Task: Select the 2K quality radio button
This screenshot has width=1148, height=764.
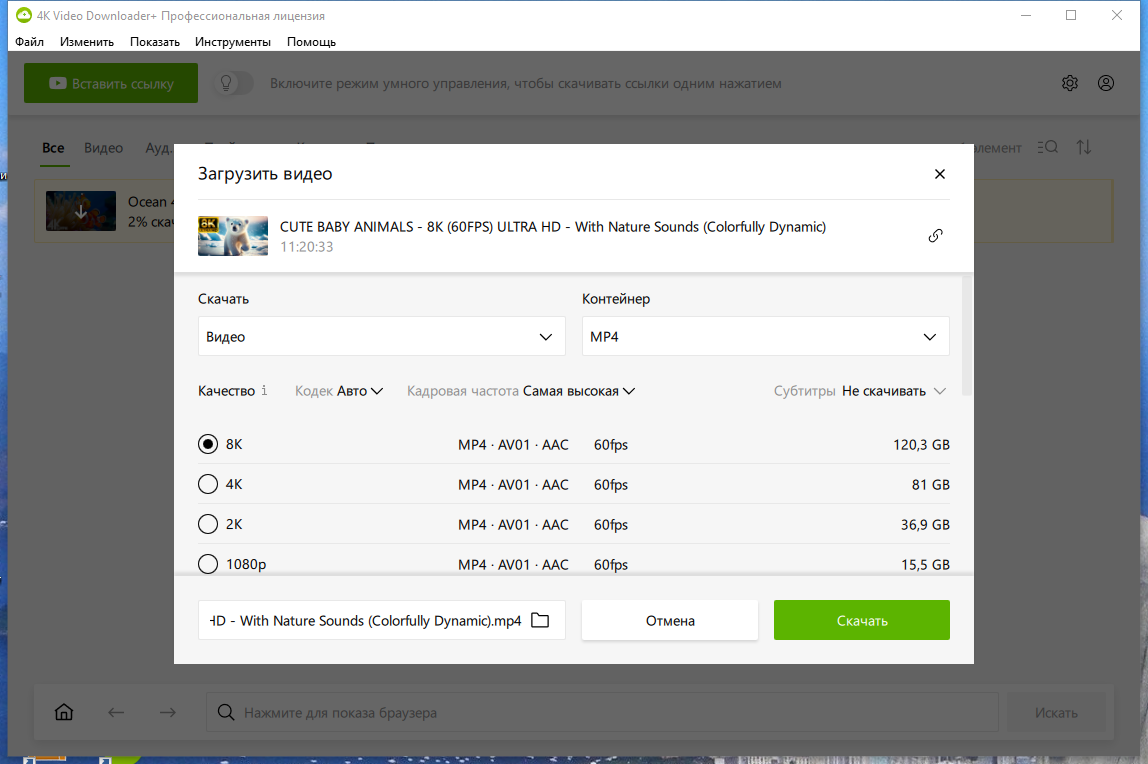Action: [x=208, y=524]
